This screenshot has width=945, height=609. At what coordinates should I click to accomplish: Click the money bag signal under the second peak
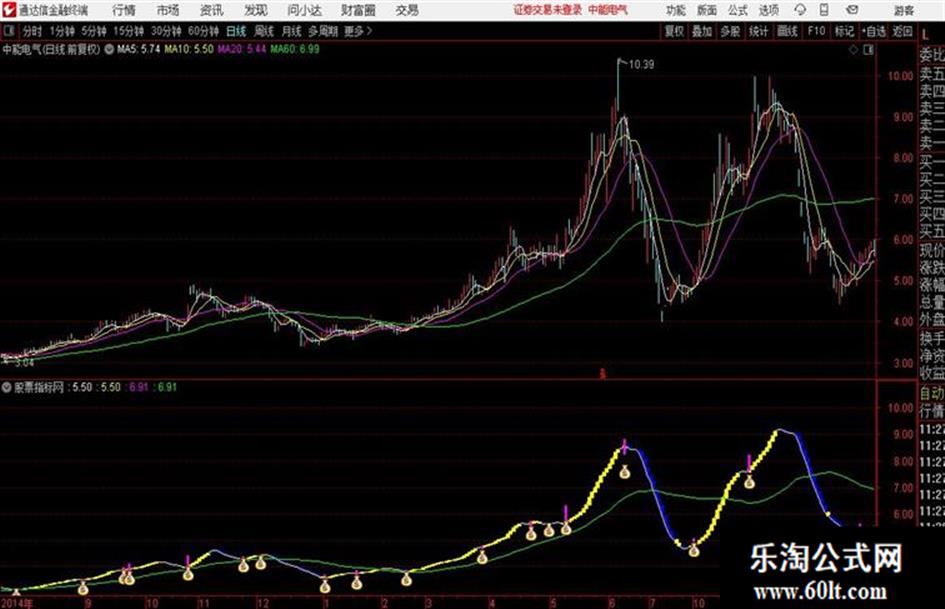coord(749,481)
